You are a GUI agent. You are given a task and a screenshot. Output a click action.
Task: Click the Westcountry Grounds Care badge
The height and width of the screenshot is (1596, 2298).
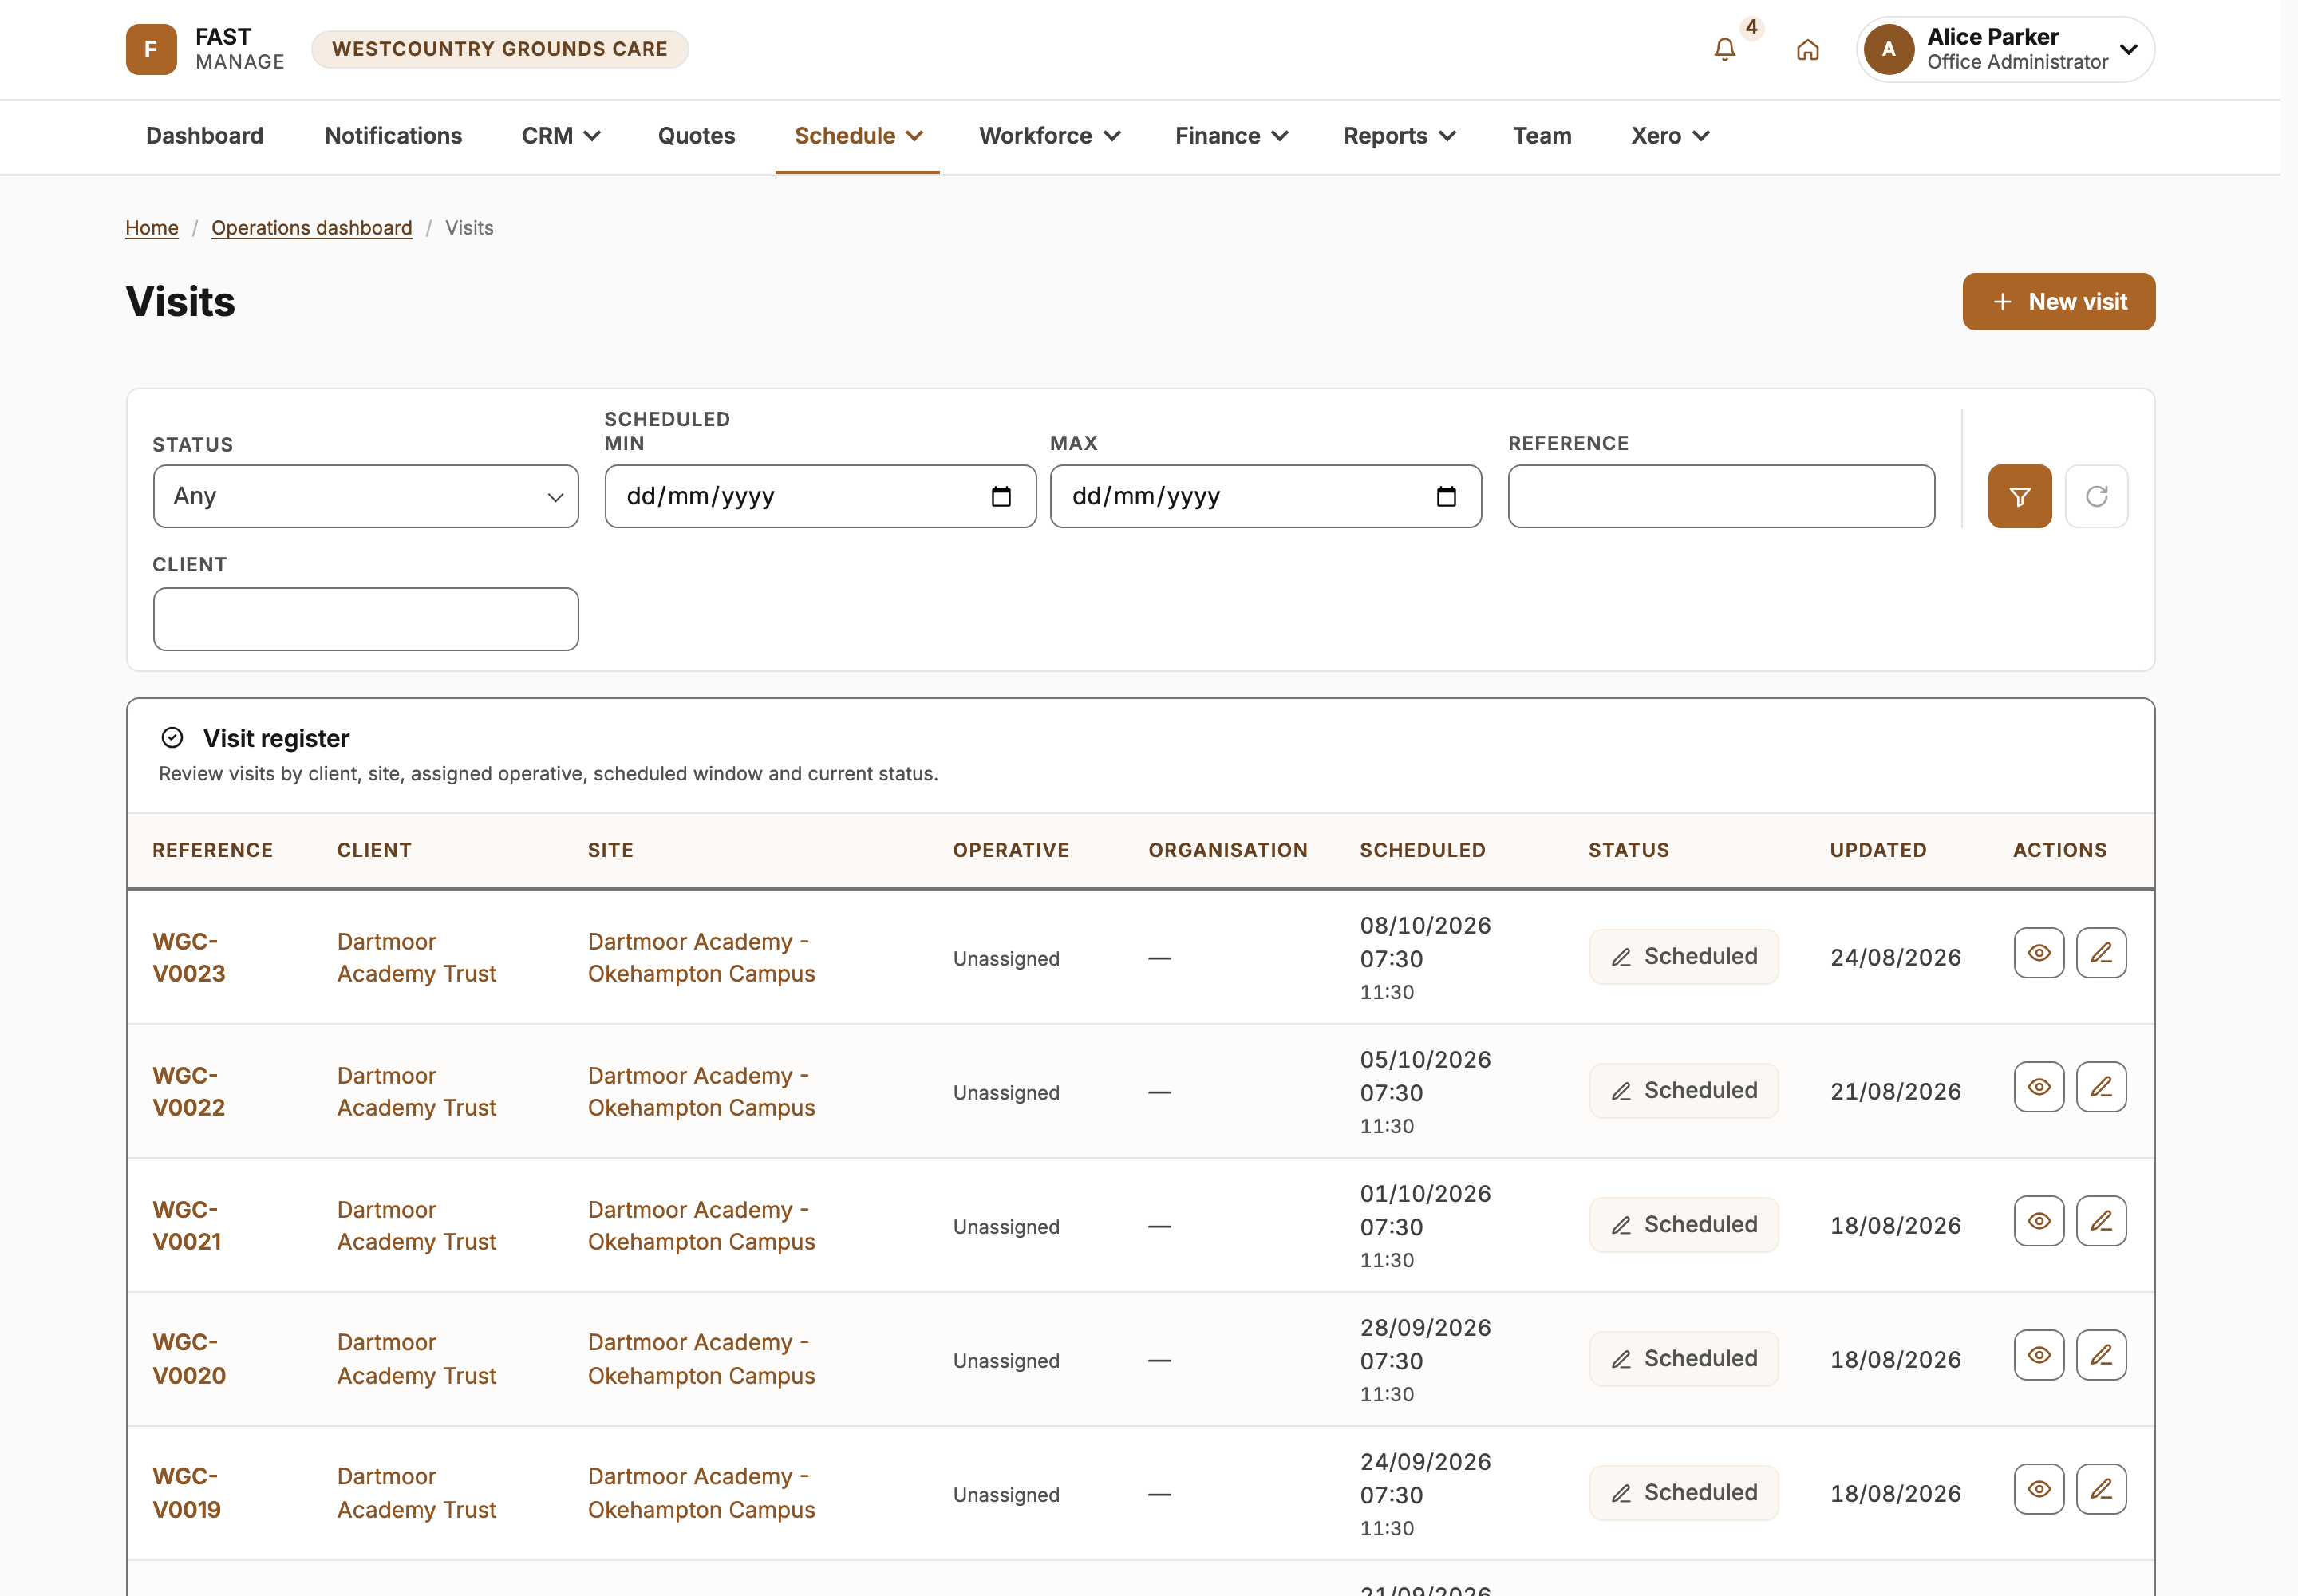click(500, 49)
